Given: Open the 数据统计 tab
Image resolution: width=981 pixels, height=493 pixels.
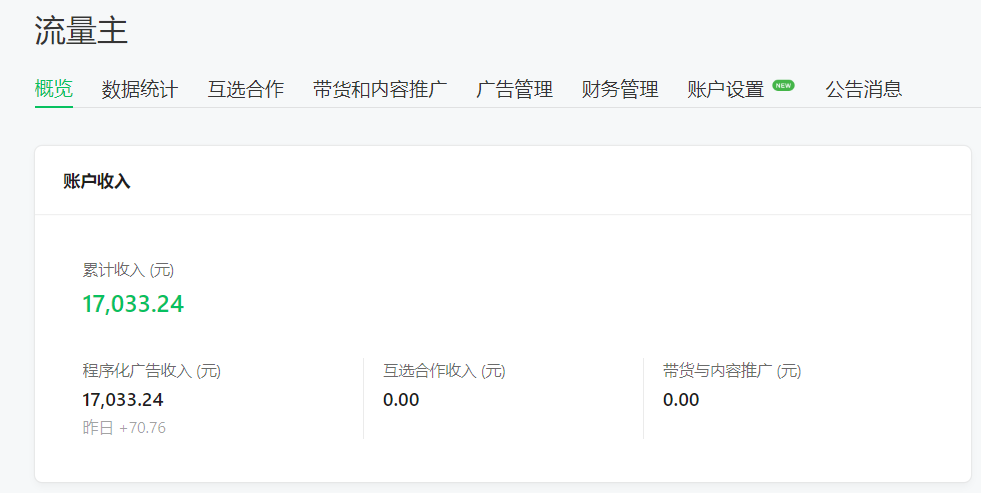Looking at the screenshot, I should 140,89.
